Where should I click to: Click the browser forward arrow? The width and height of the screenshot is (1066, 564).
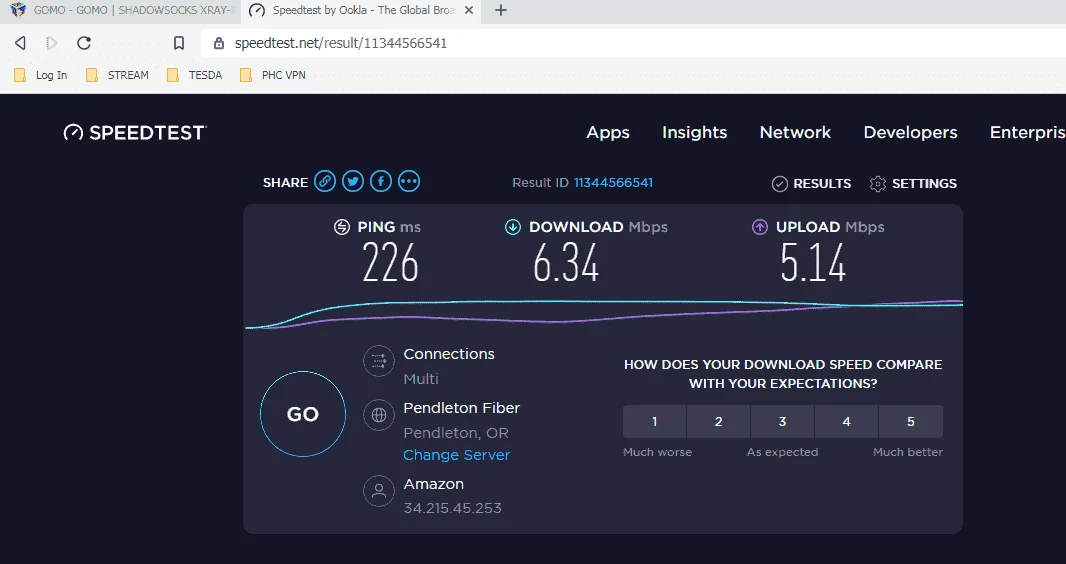[52, 43]
